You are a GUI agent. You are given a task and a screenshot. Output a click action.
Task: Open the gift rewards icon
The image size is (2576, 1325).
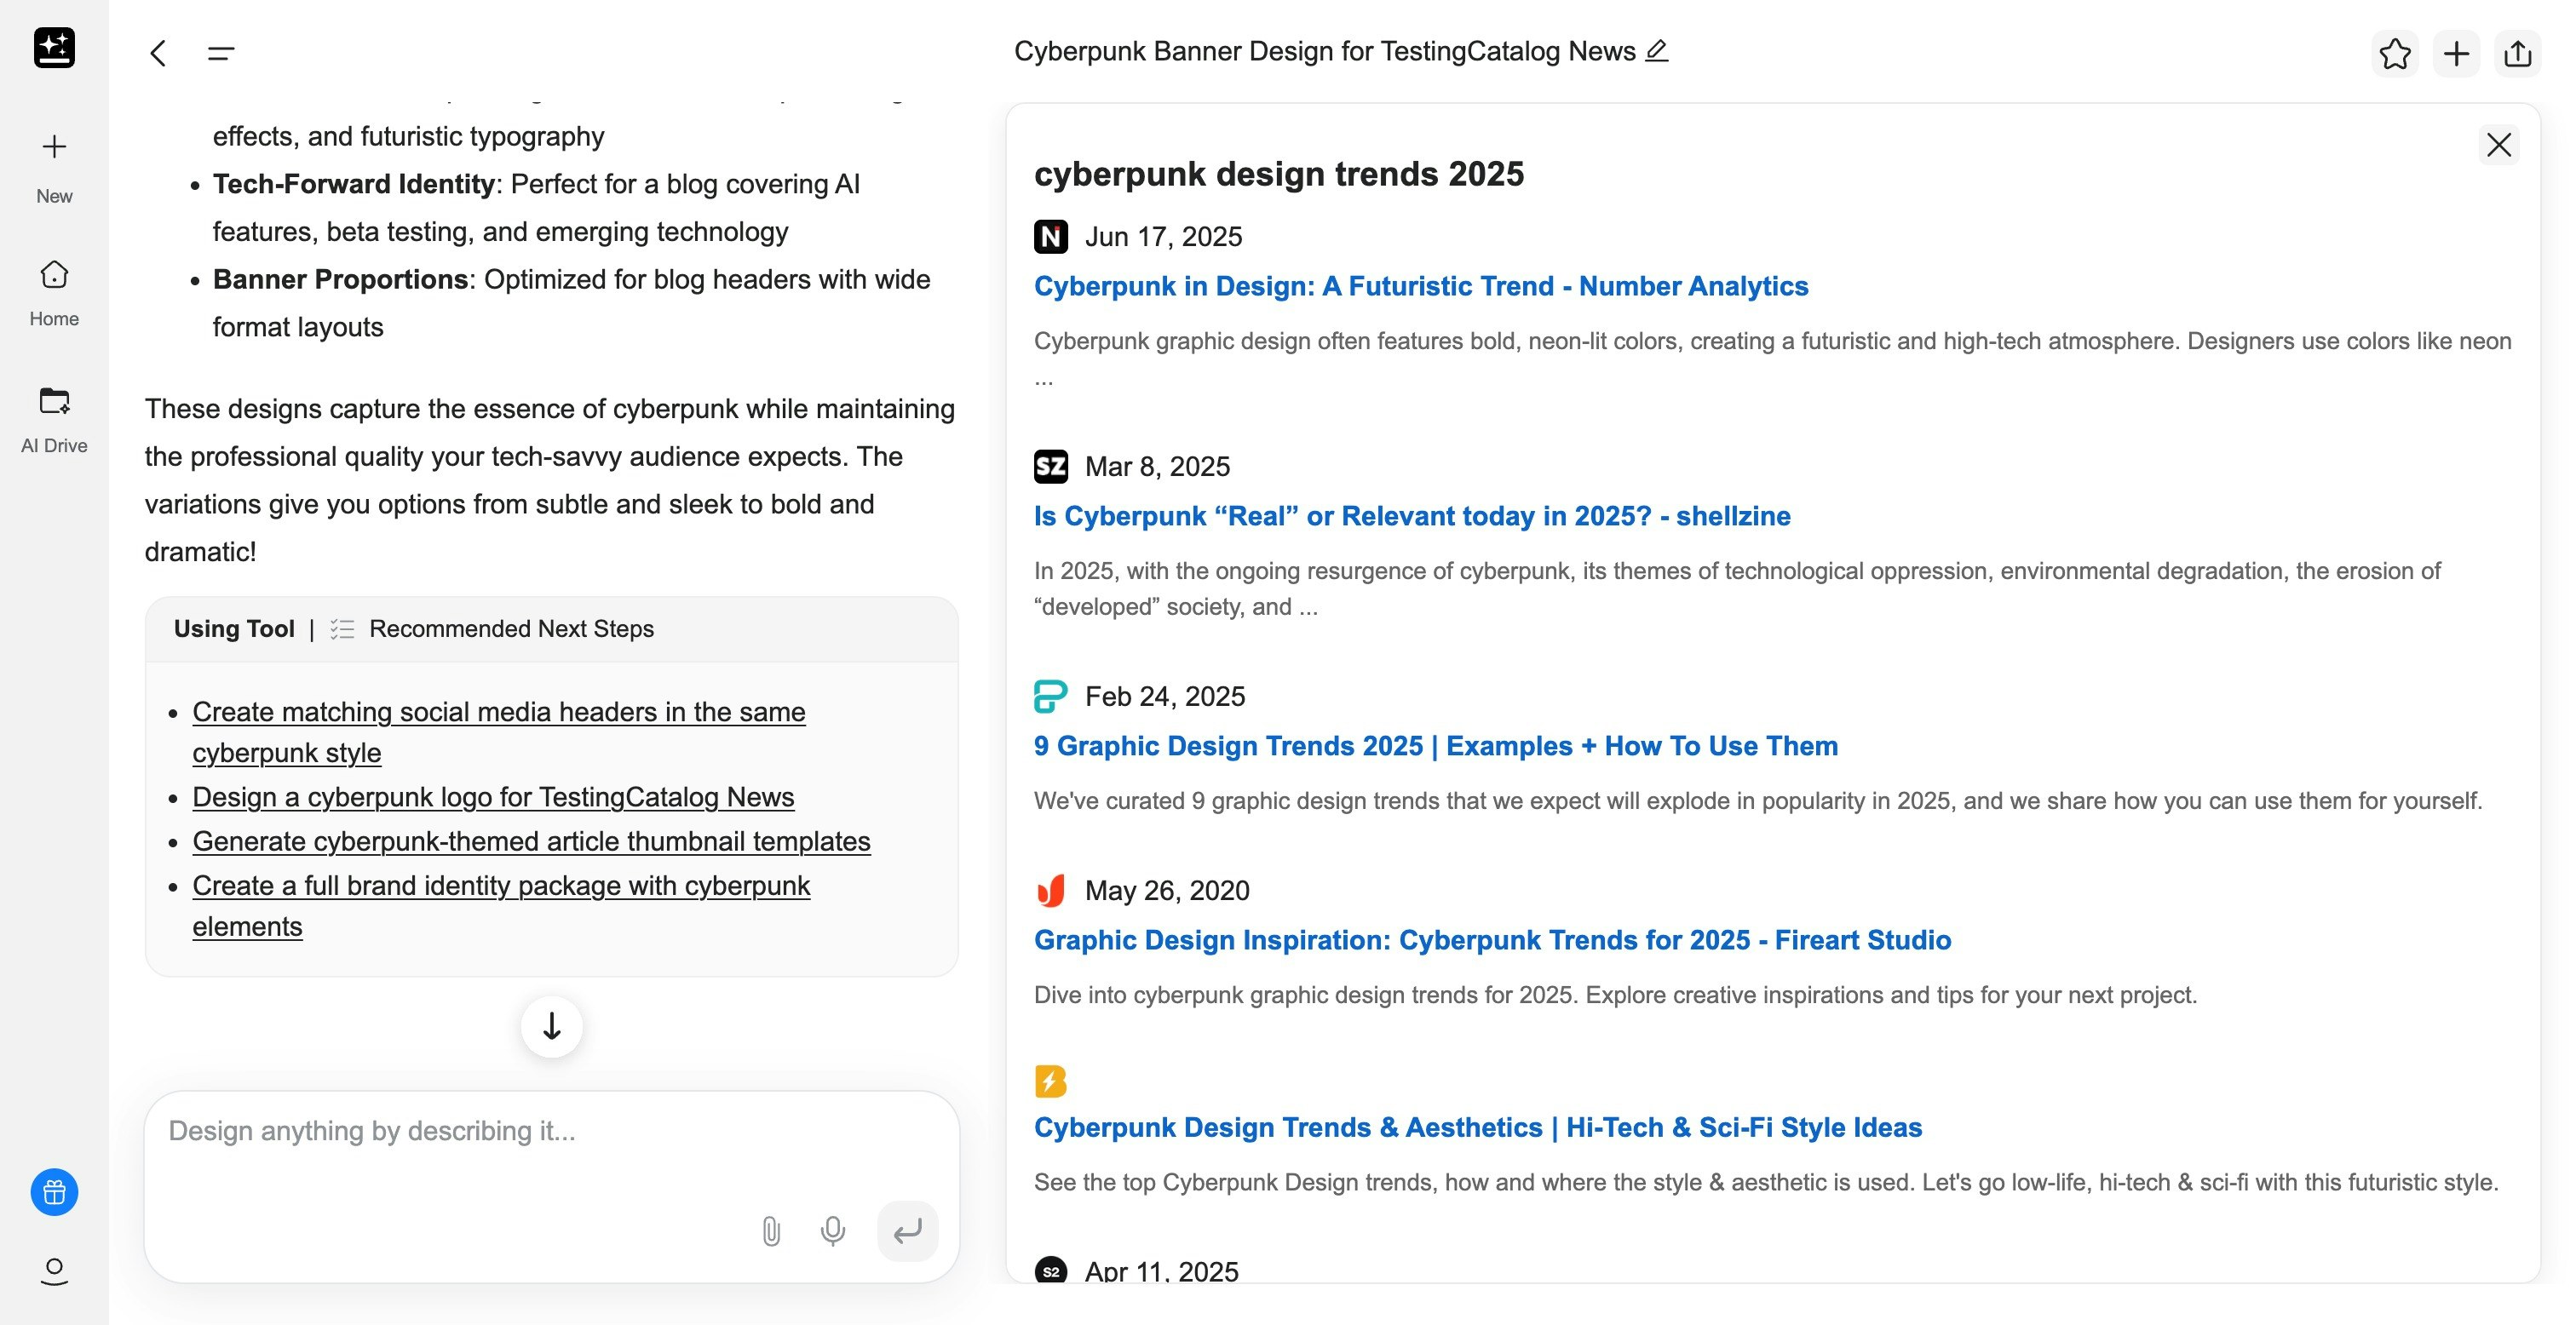click(x=54, y=1192)
